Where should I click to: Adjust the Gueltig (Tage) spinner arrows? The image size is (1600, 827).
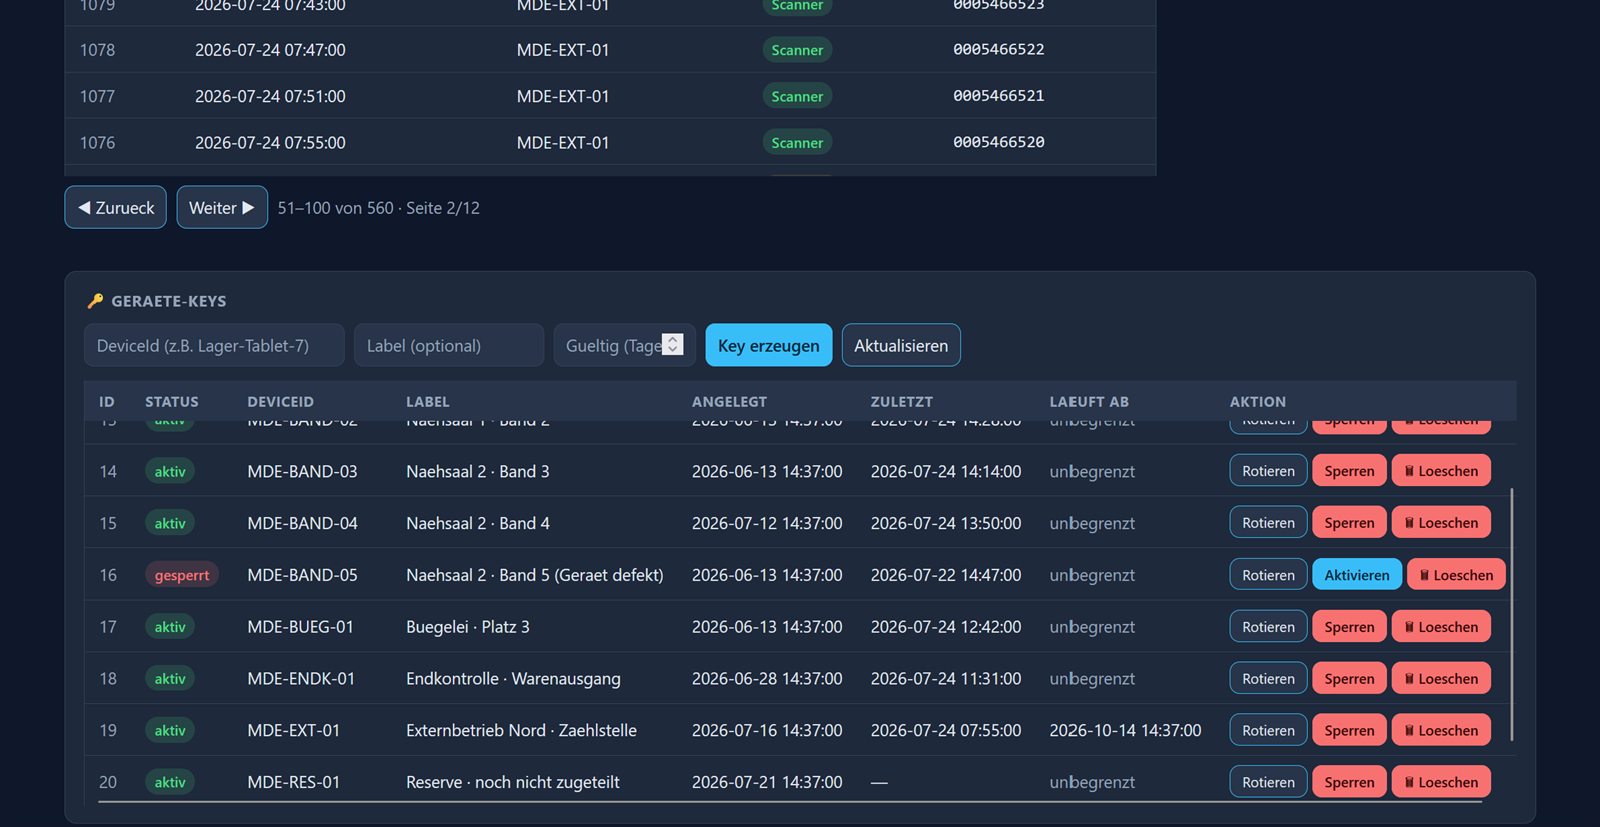673,344
